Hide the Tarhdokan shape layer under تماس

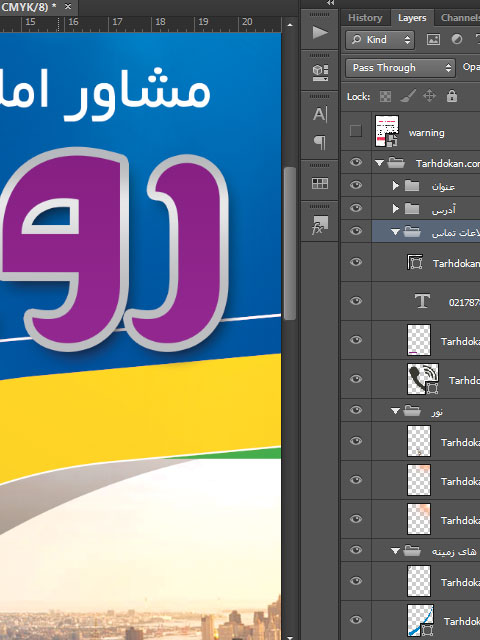[x=356, y=262]
